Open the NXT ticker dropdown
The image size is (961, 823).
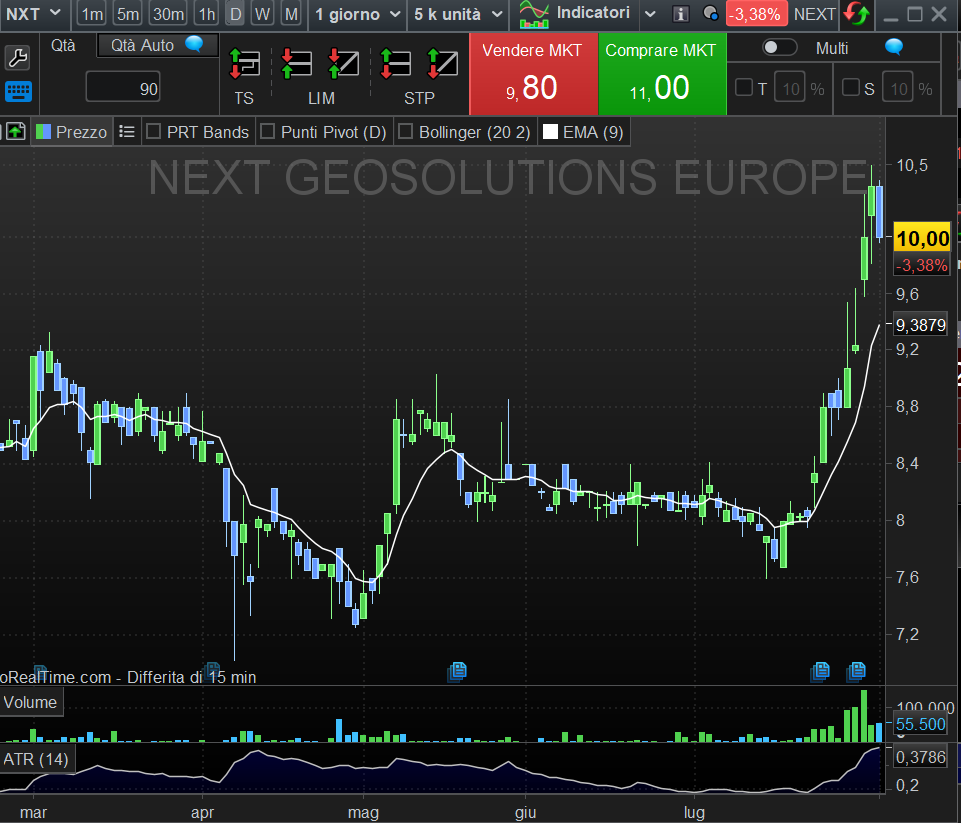pos(34,13)
